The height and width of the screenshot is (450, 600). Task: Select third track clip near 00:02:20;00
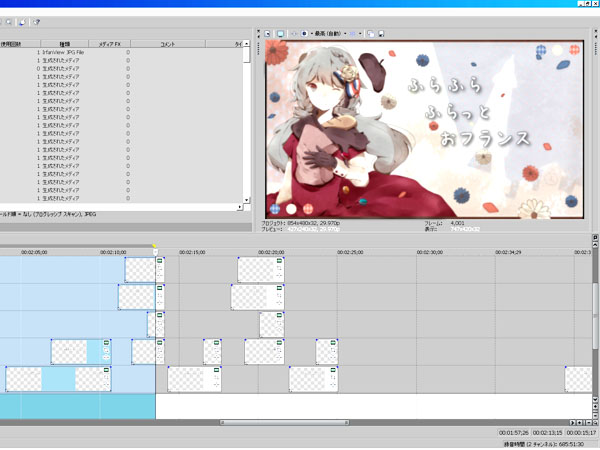point(272,324)
